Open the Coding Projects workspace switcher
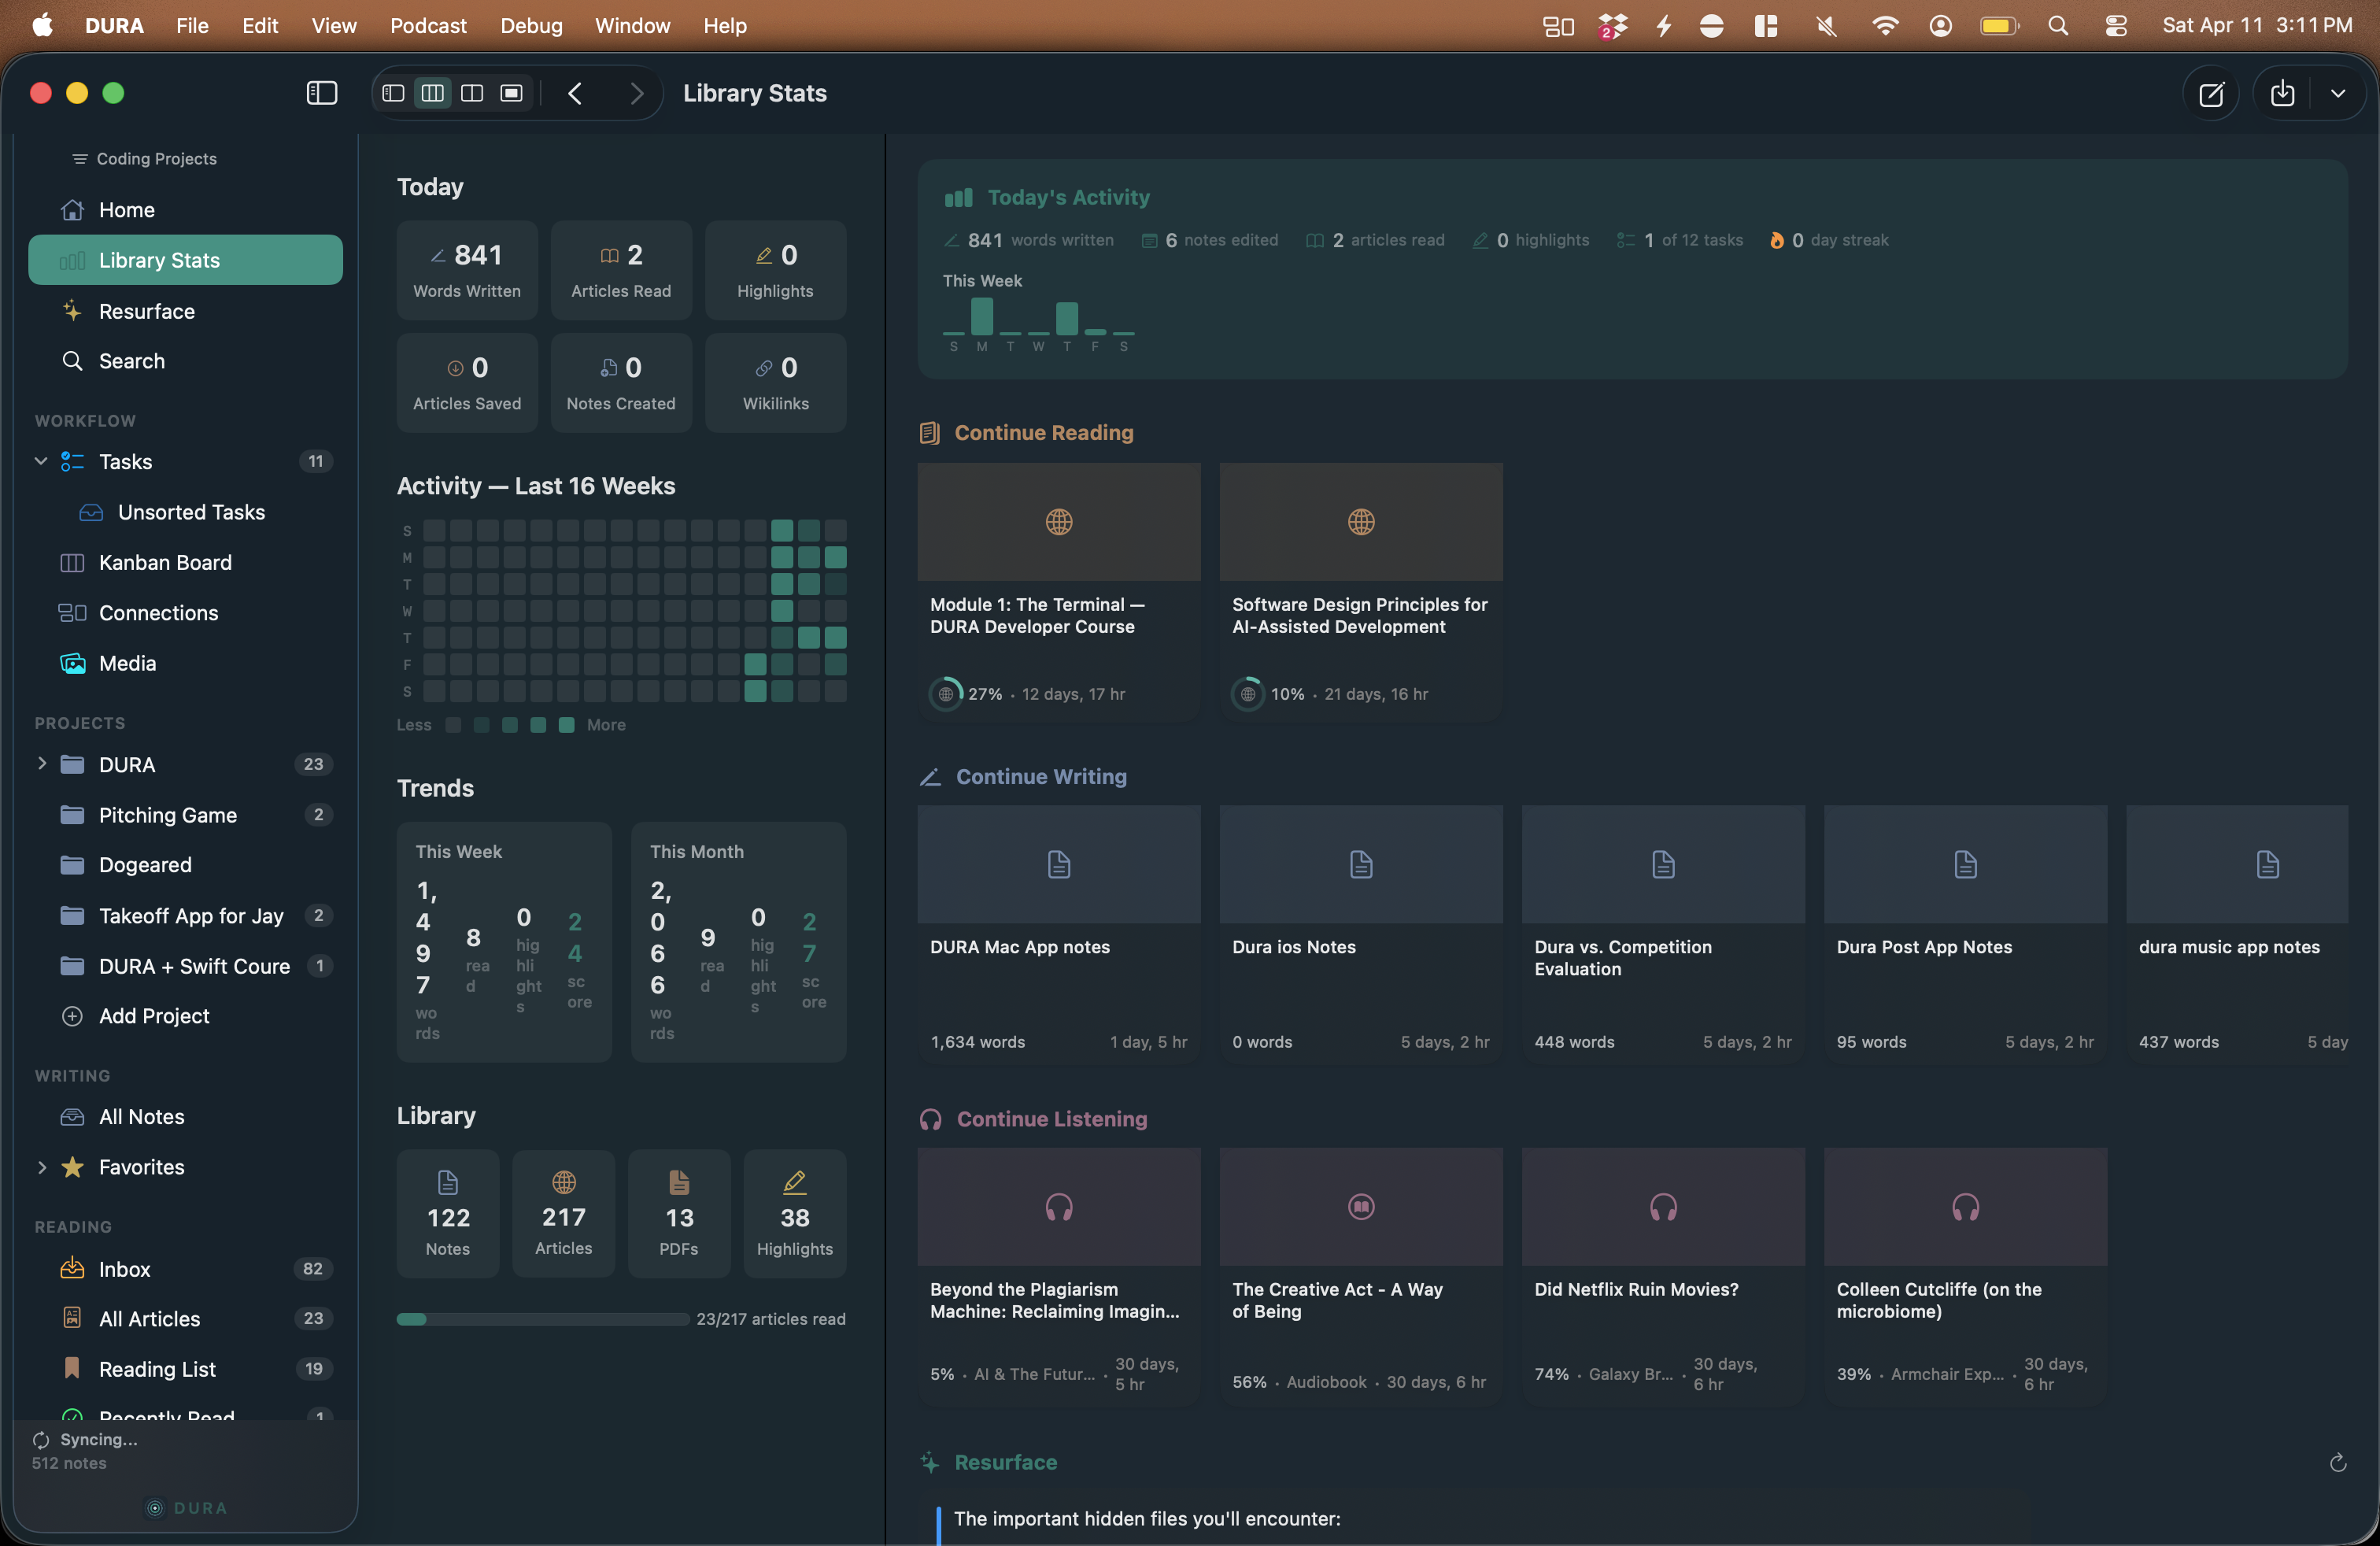Image resolution: width=2380 pixels, height=1546 pixels. point(145,159)
